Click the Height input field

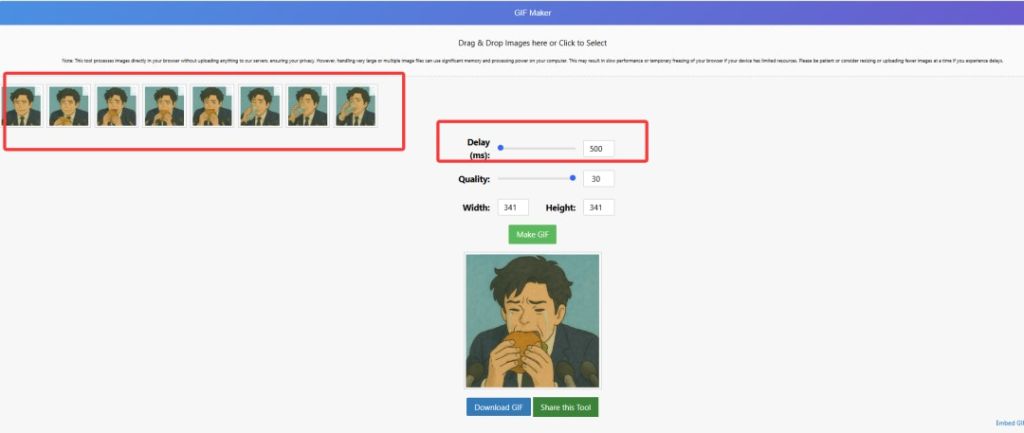(598, 208)
